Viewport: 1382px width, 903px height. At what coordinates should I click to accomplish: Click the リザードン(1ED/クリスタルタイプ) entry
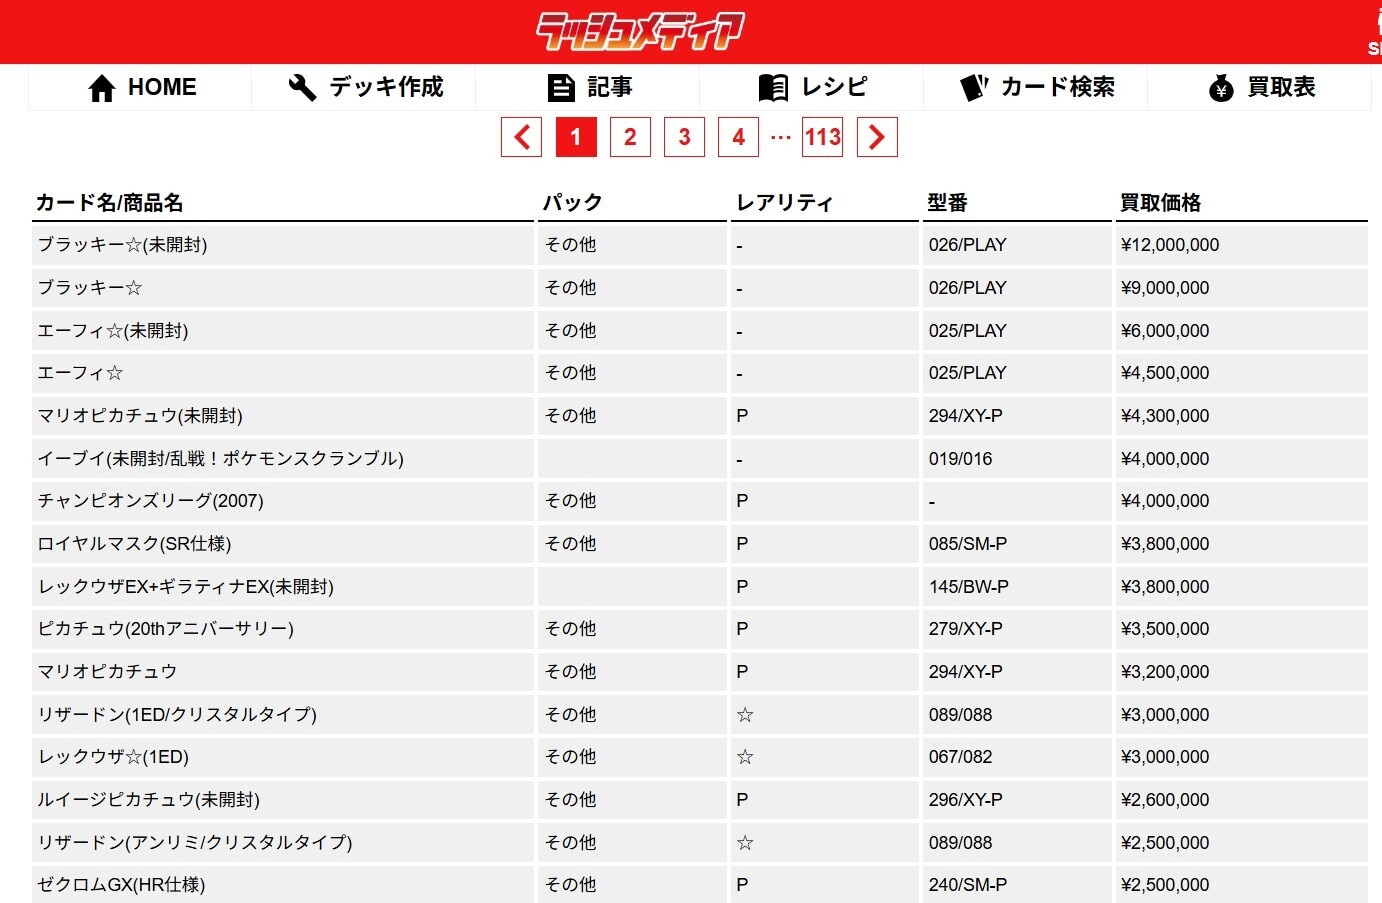tap(177, 715)
